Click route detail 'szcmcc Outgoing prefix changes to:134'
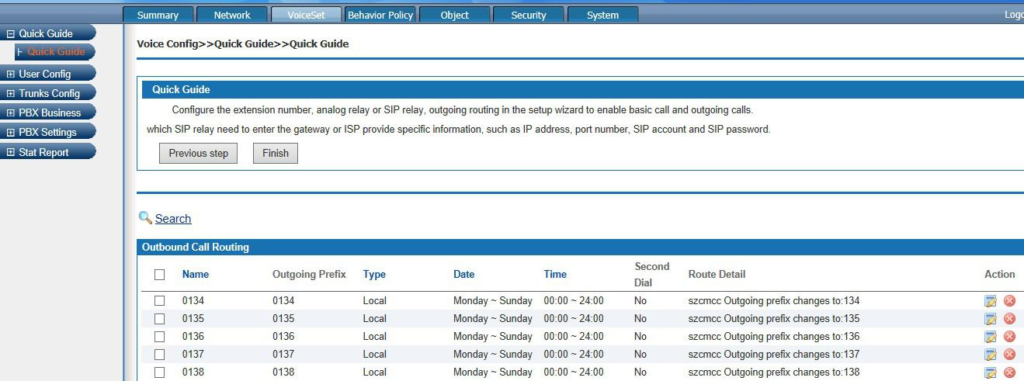 774,301
